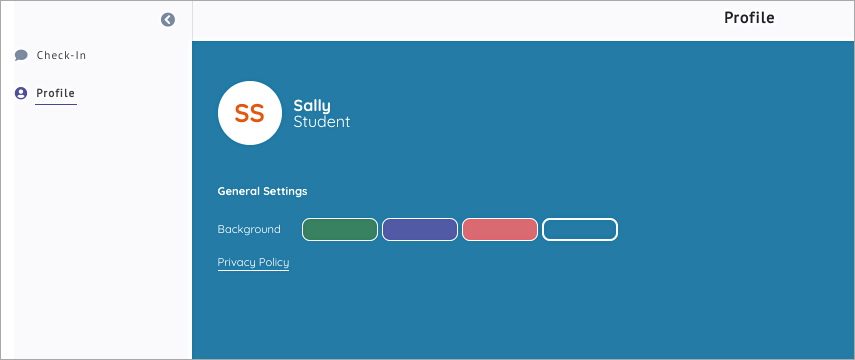855x360 pixels.
Task: Open the Check-In sidebar menu item
Action: 61,55
